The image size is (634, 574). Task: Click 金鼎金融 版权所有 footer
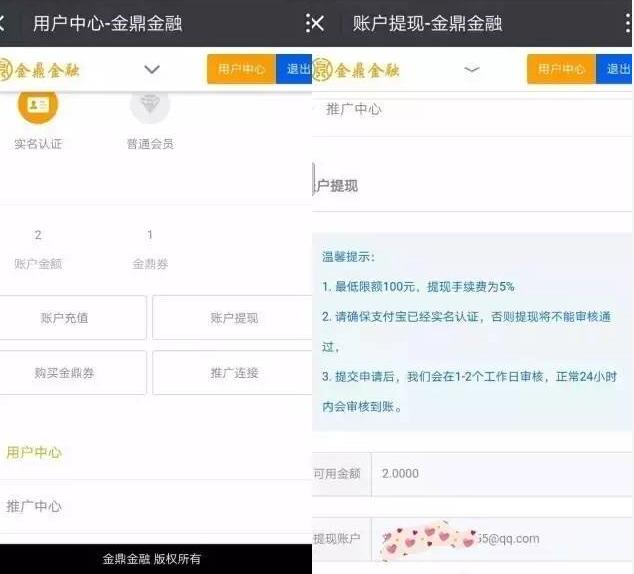[x=152, y=559]
